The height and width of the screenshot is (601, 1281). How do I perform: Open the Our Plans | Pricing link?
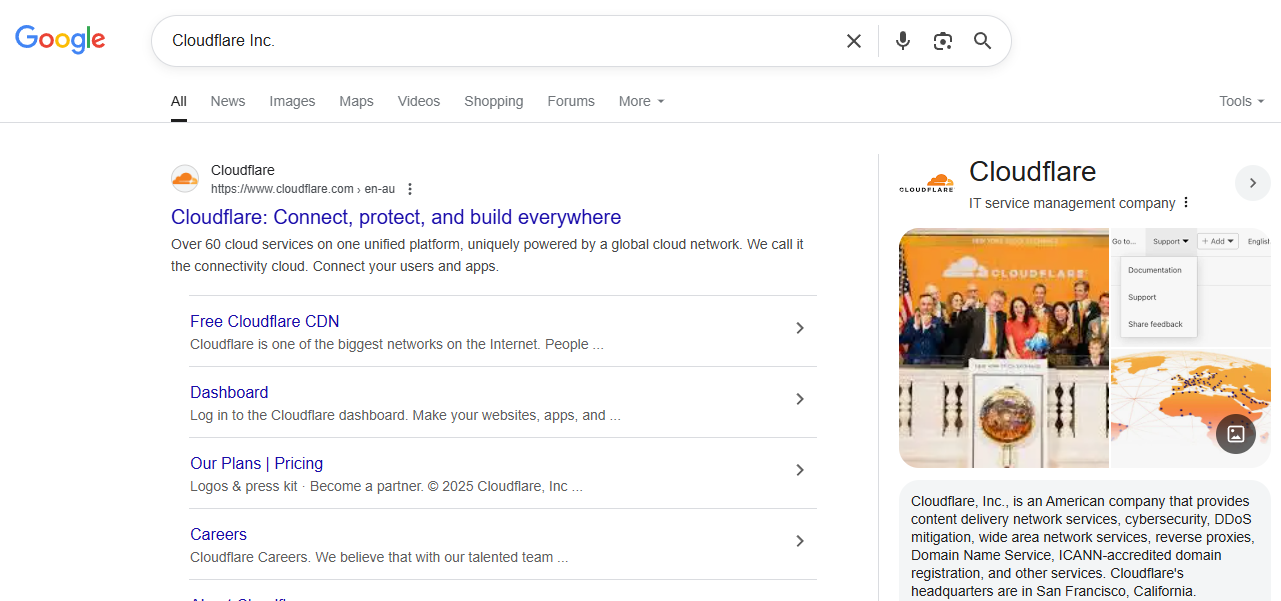[256, 463]
